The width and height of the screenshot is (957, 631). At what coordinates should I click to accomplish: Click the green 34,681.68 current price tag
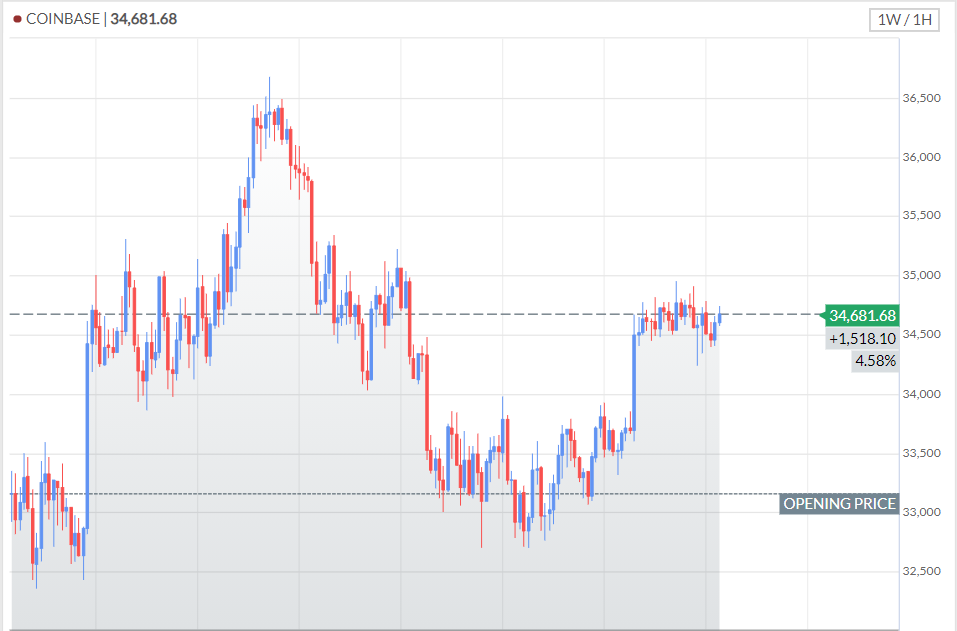coord(861,316)
